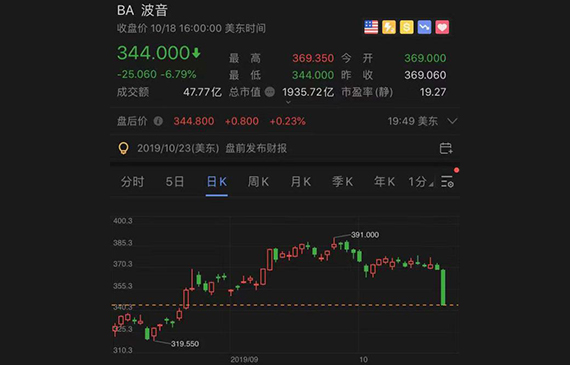Click the 收盘价 10/18 16:00:00 timestamp
The image size is (570, 365).
click(191, 28)
